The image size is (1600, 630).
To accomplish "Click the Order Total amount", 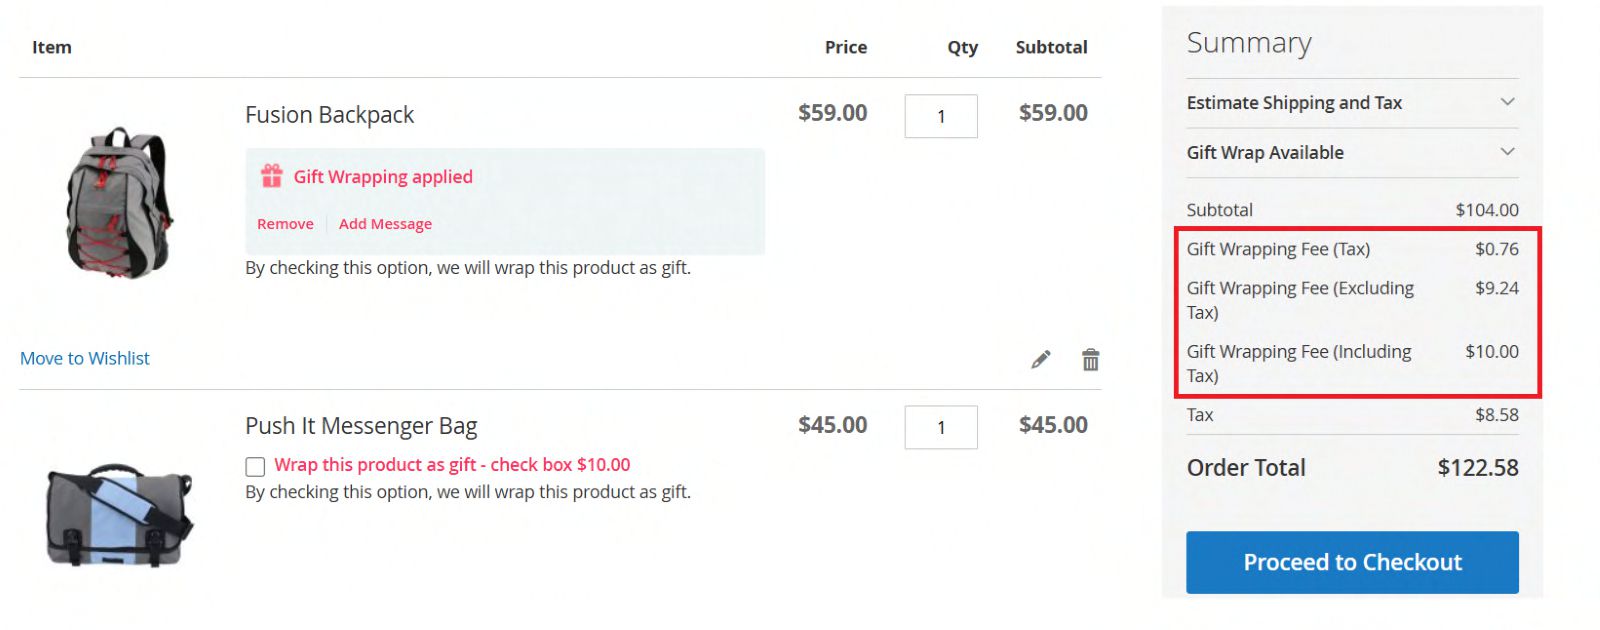I will click(x=1477, y=468).
